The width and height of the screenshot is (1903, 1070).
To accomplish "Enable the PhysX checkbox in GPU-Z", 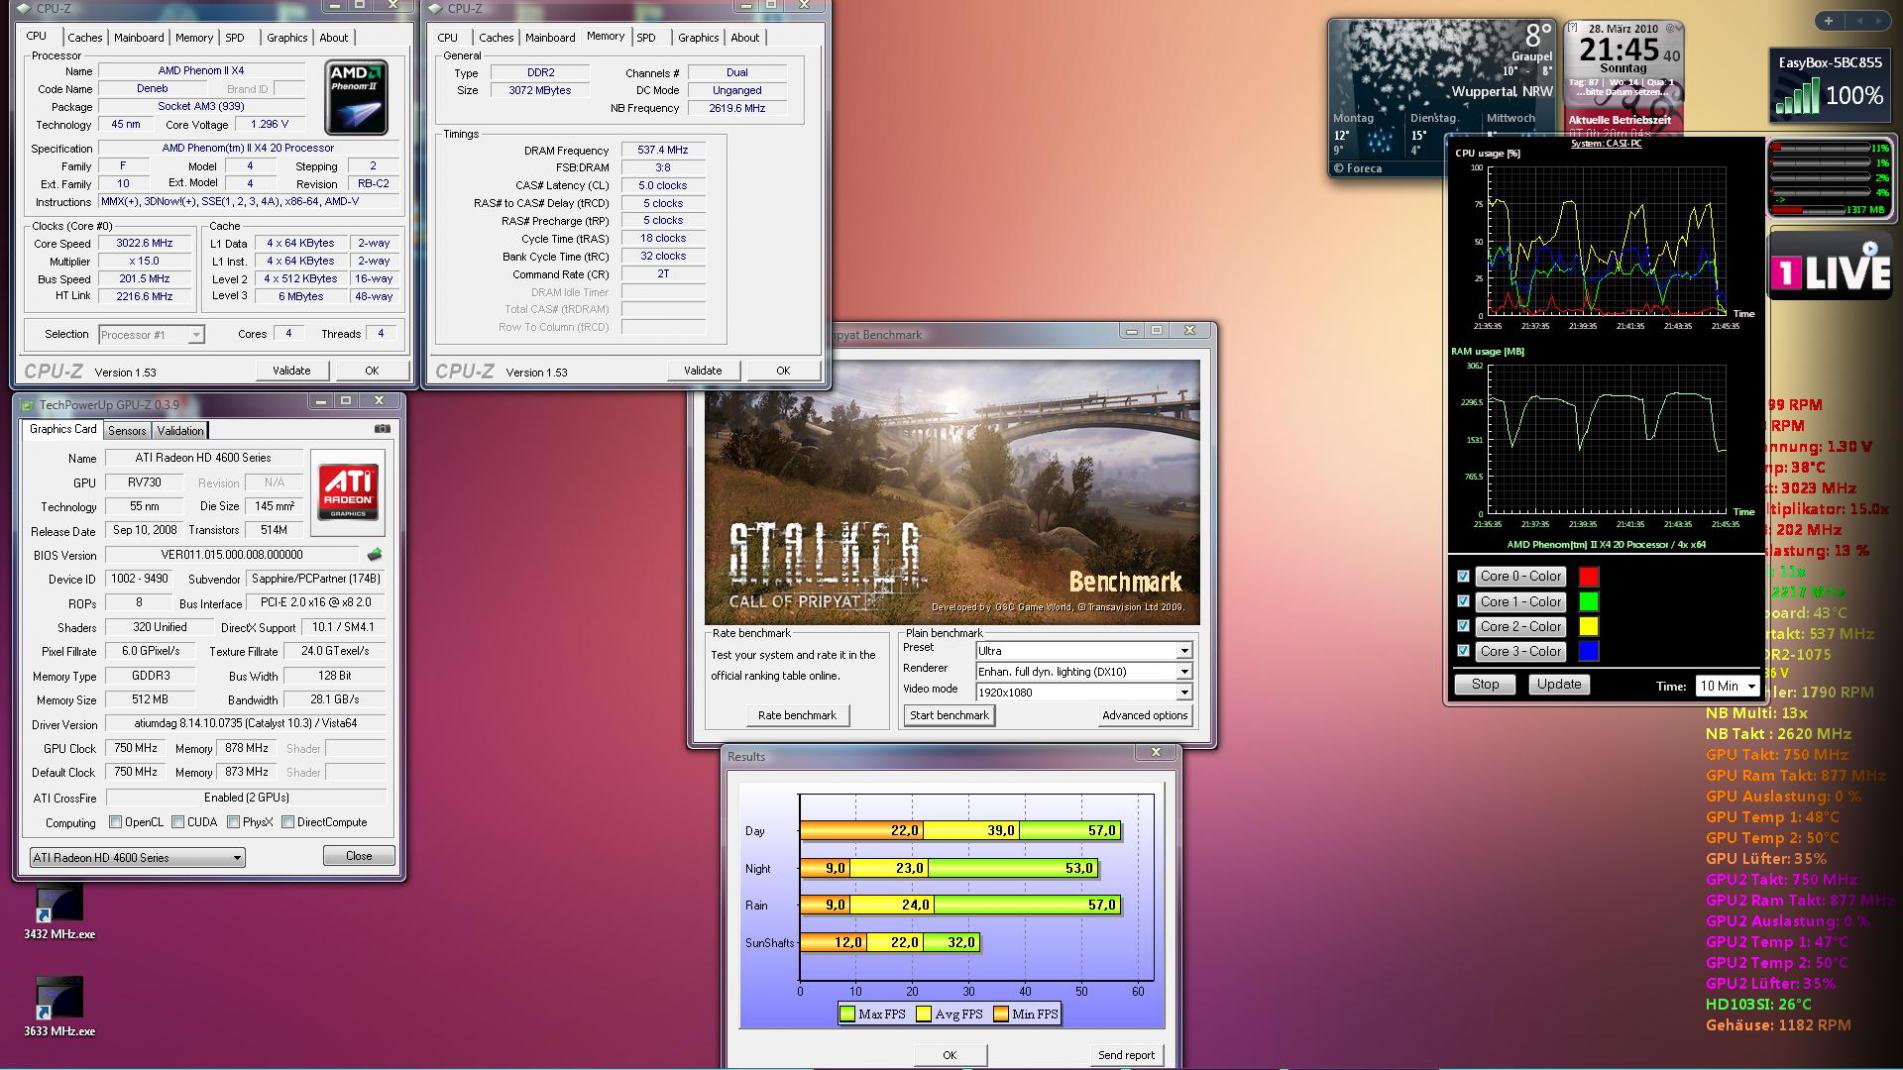I will click(233, 822).
